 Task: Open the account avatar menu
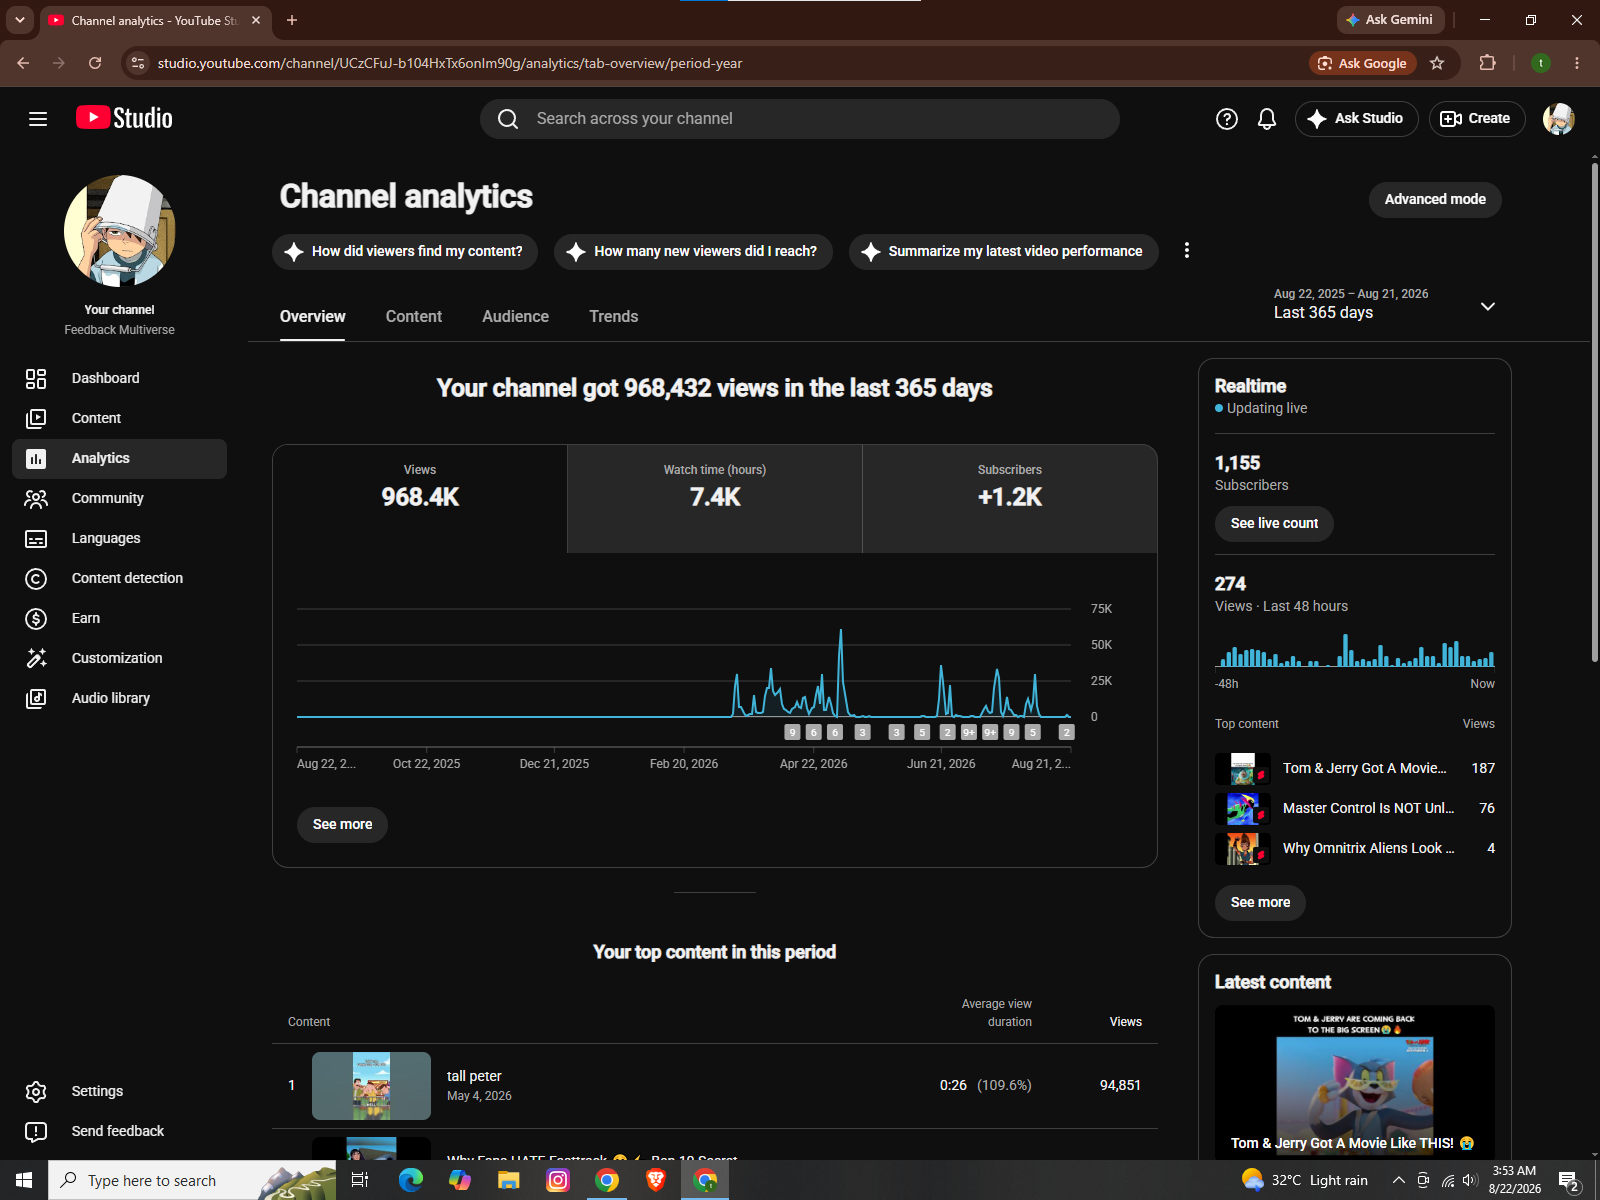[x=1558, y=119]
